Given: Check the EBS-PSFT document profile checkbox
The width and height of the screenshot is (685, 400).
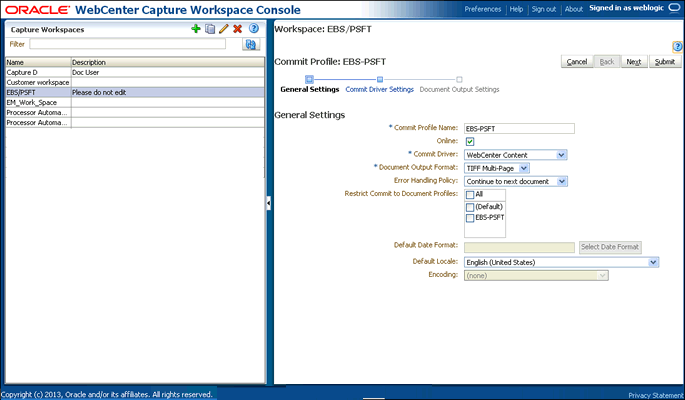Looking at the screenshot, I should (470, 218).
